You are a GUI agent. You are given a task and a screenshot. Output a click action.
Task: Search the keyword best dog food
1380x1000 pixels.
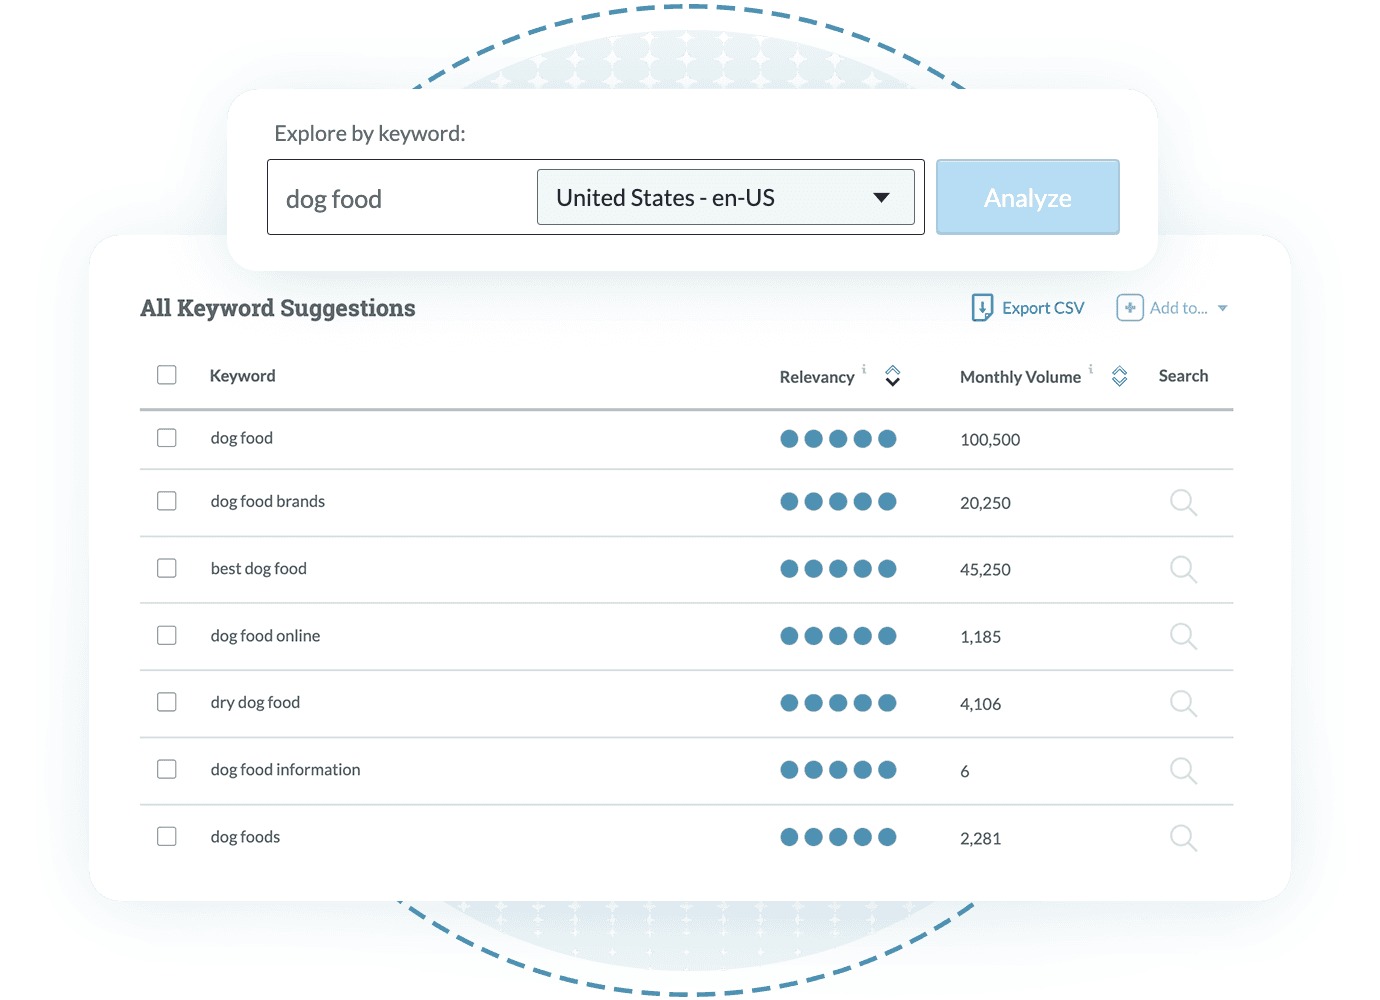(x=1183, y=569)
